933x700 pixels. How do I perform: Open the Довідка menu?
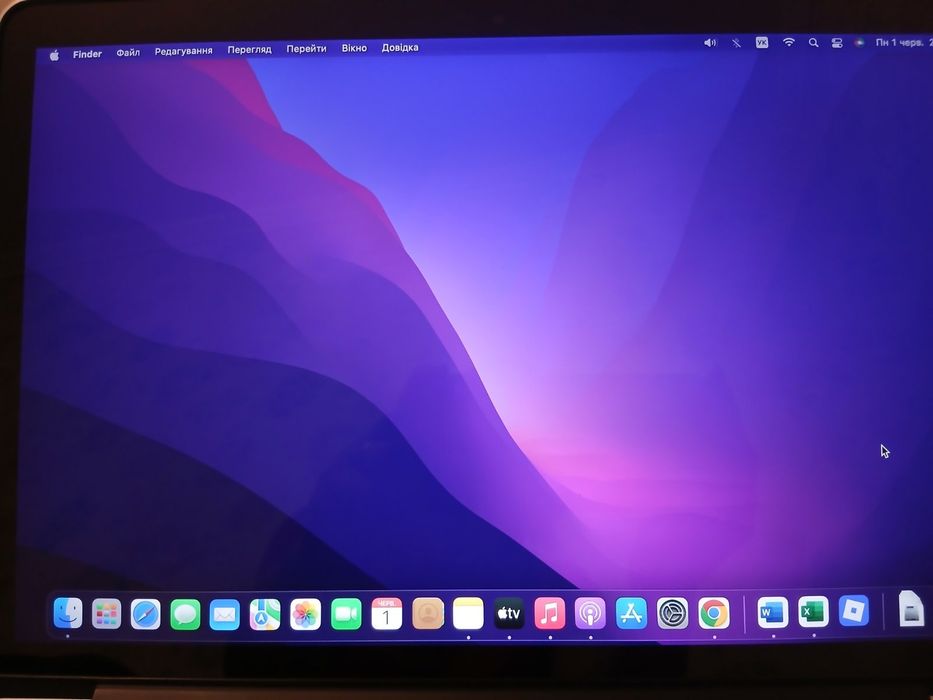(400, 48)
